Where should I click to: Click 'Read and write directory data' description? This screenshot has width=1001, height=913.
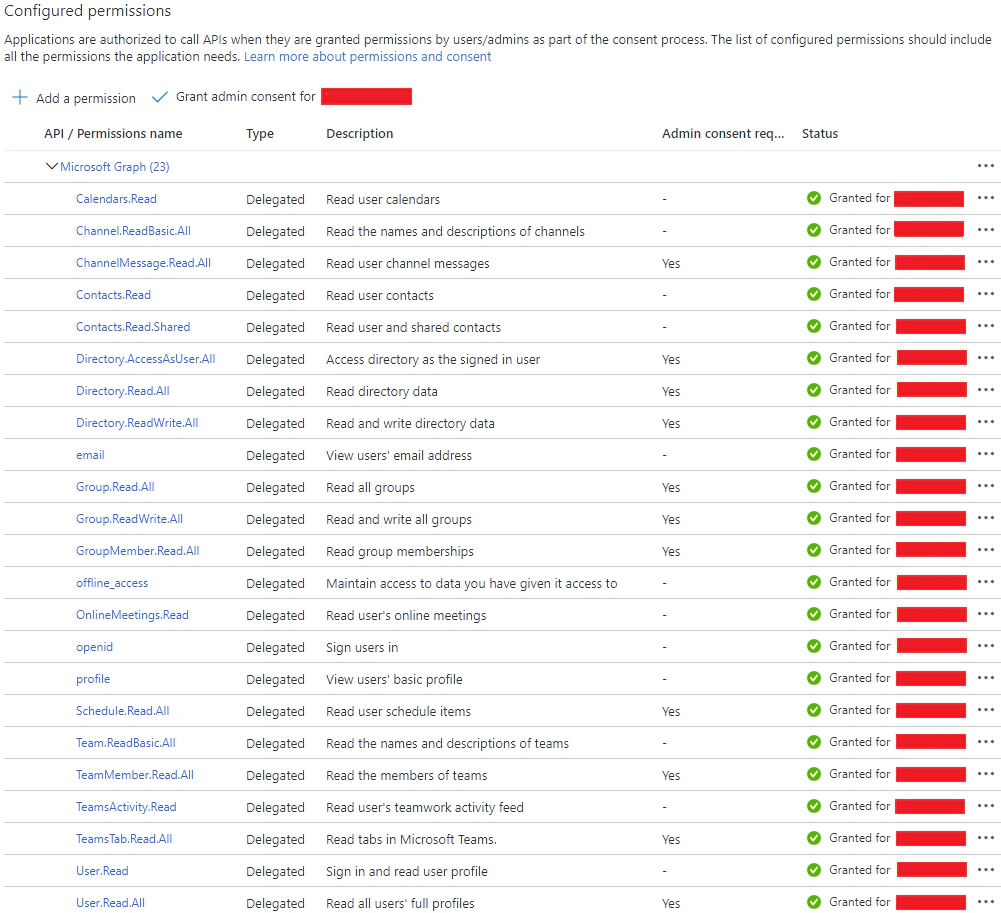[x=410, y=423]
